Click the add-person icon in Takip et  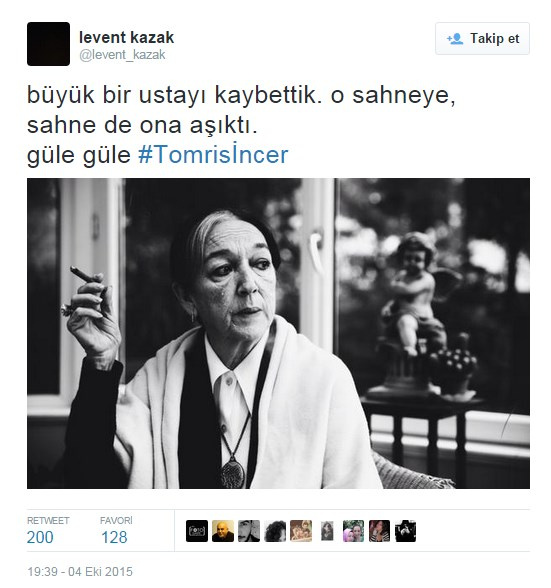455,39
